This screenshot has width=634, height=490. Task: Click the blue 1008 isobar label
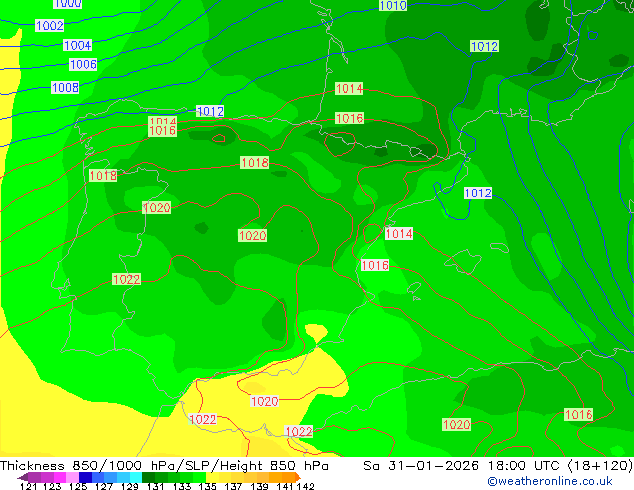coord(65,87)
